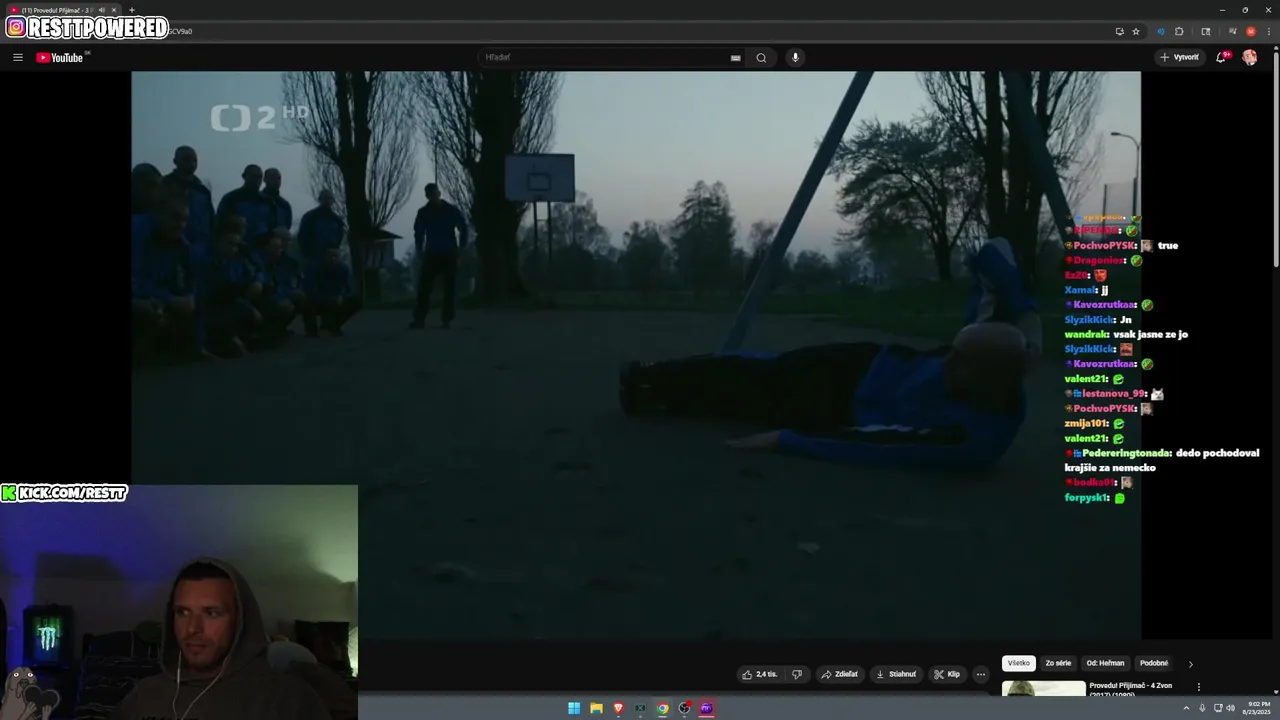Open options menu for 4 Zvon suggestion
Screen dimensions: 1280x720
click(x=1199, y=687)
